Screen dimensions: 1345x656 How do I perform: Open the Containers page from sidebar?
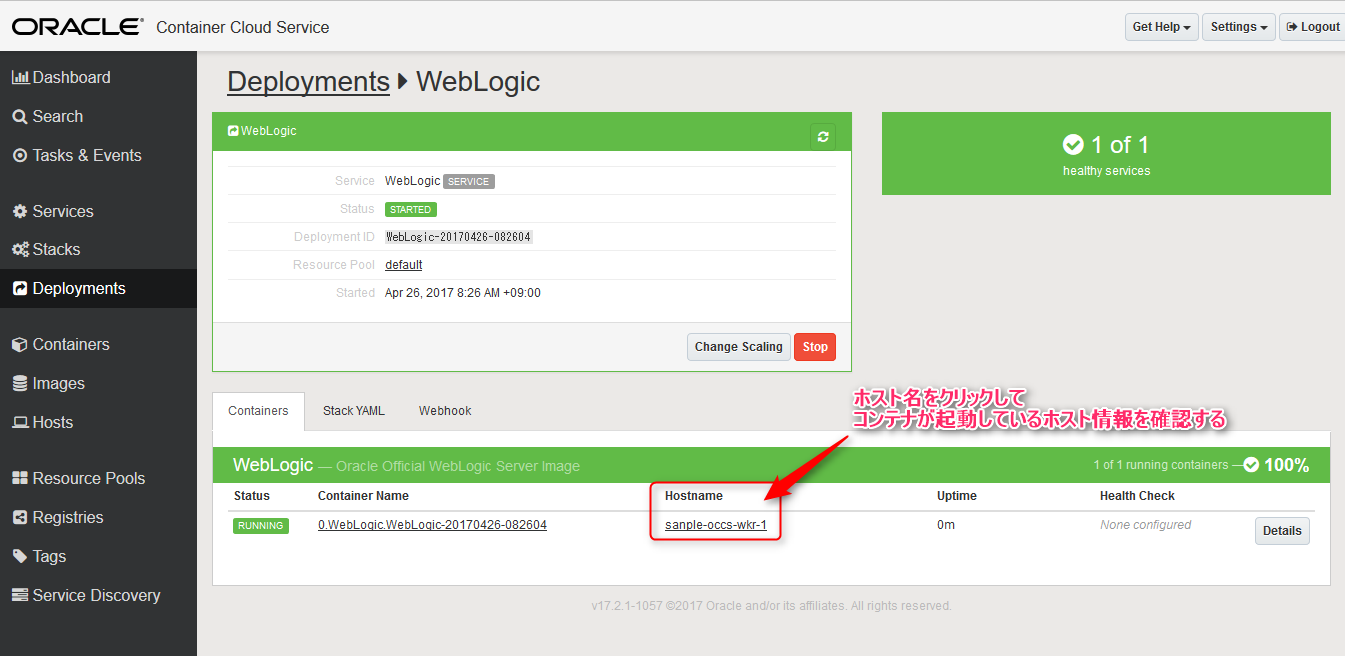pos(98,344)
